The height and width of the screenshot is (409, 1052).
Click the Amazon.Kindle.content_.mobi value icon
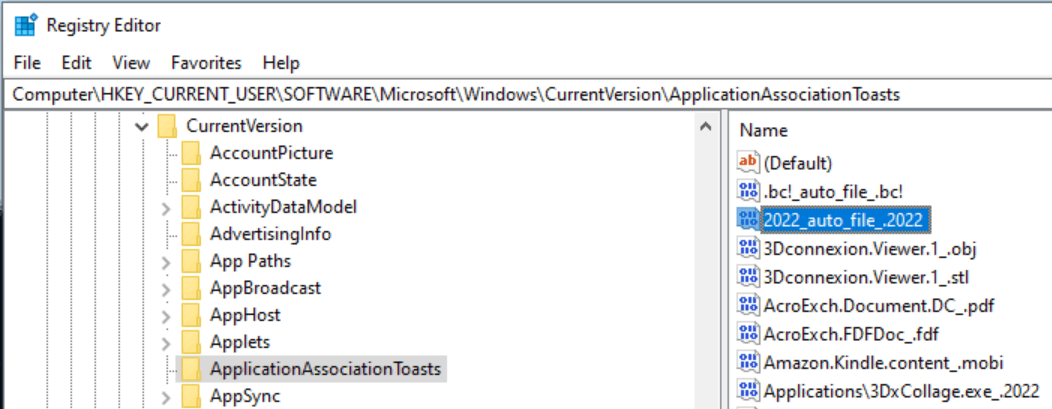[748, 362]
